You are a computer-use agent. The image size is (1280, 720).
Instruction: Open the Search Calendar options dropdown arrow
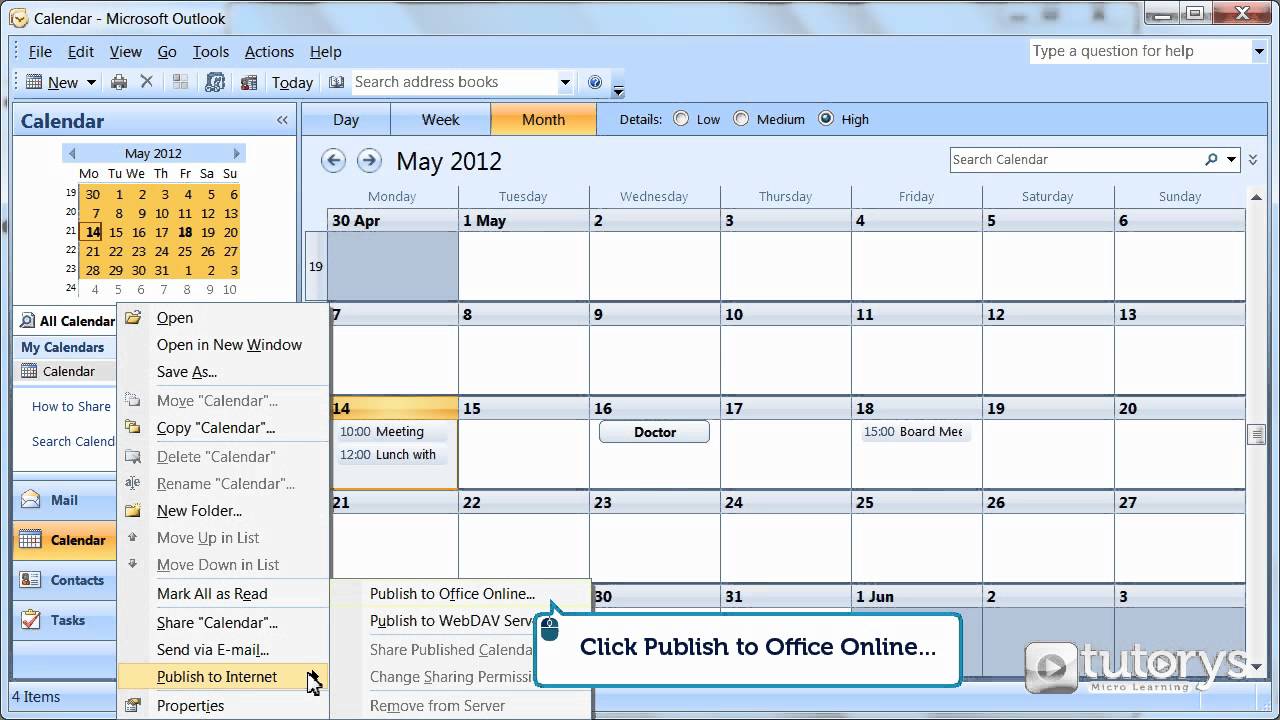pos(1232,159)
